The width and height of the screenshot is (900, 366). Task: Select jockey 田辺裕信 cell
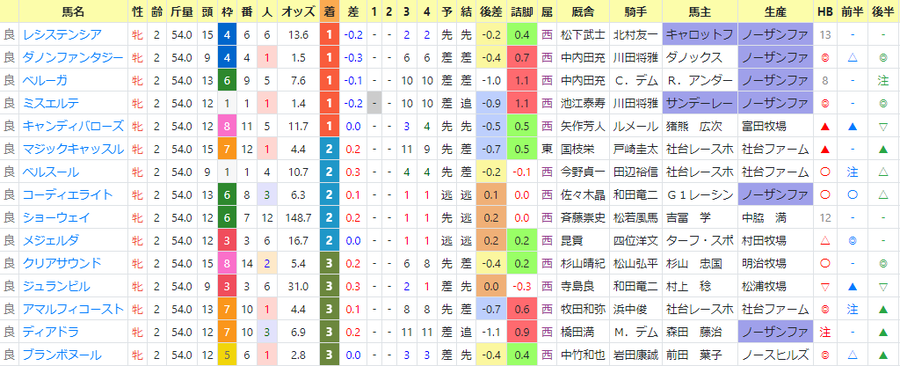point(636,172)
